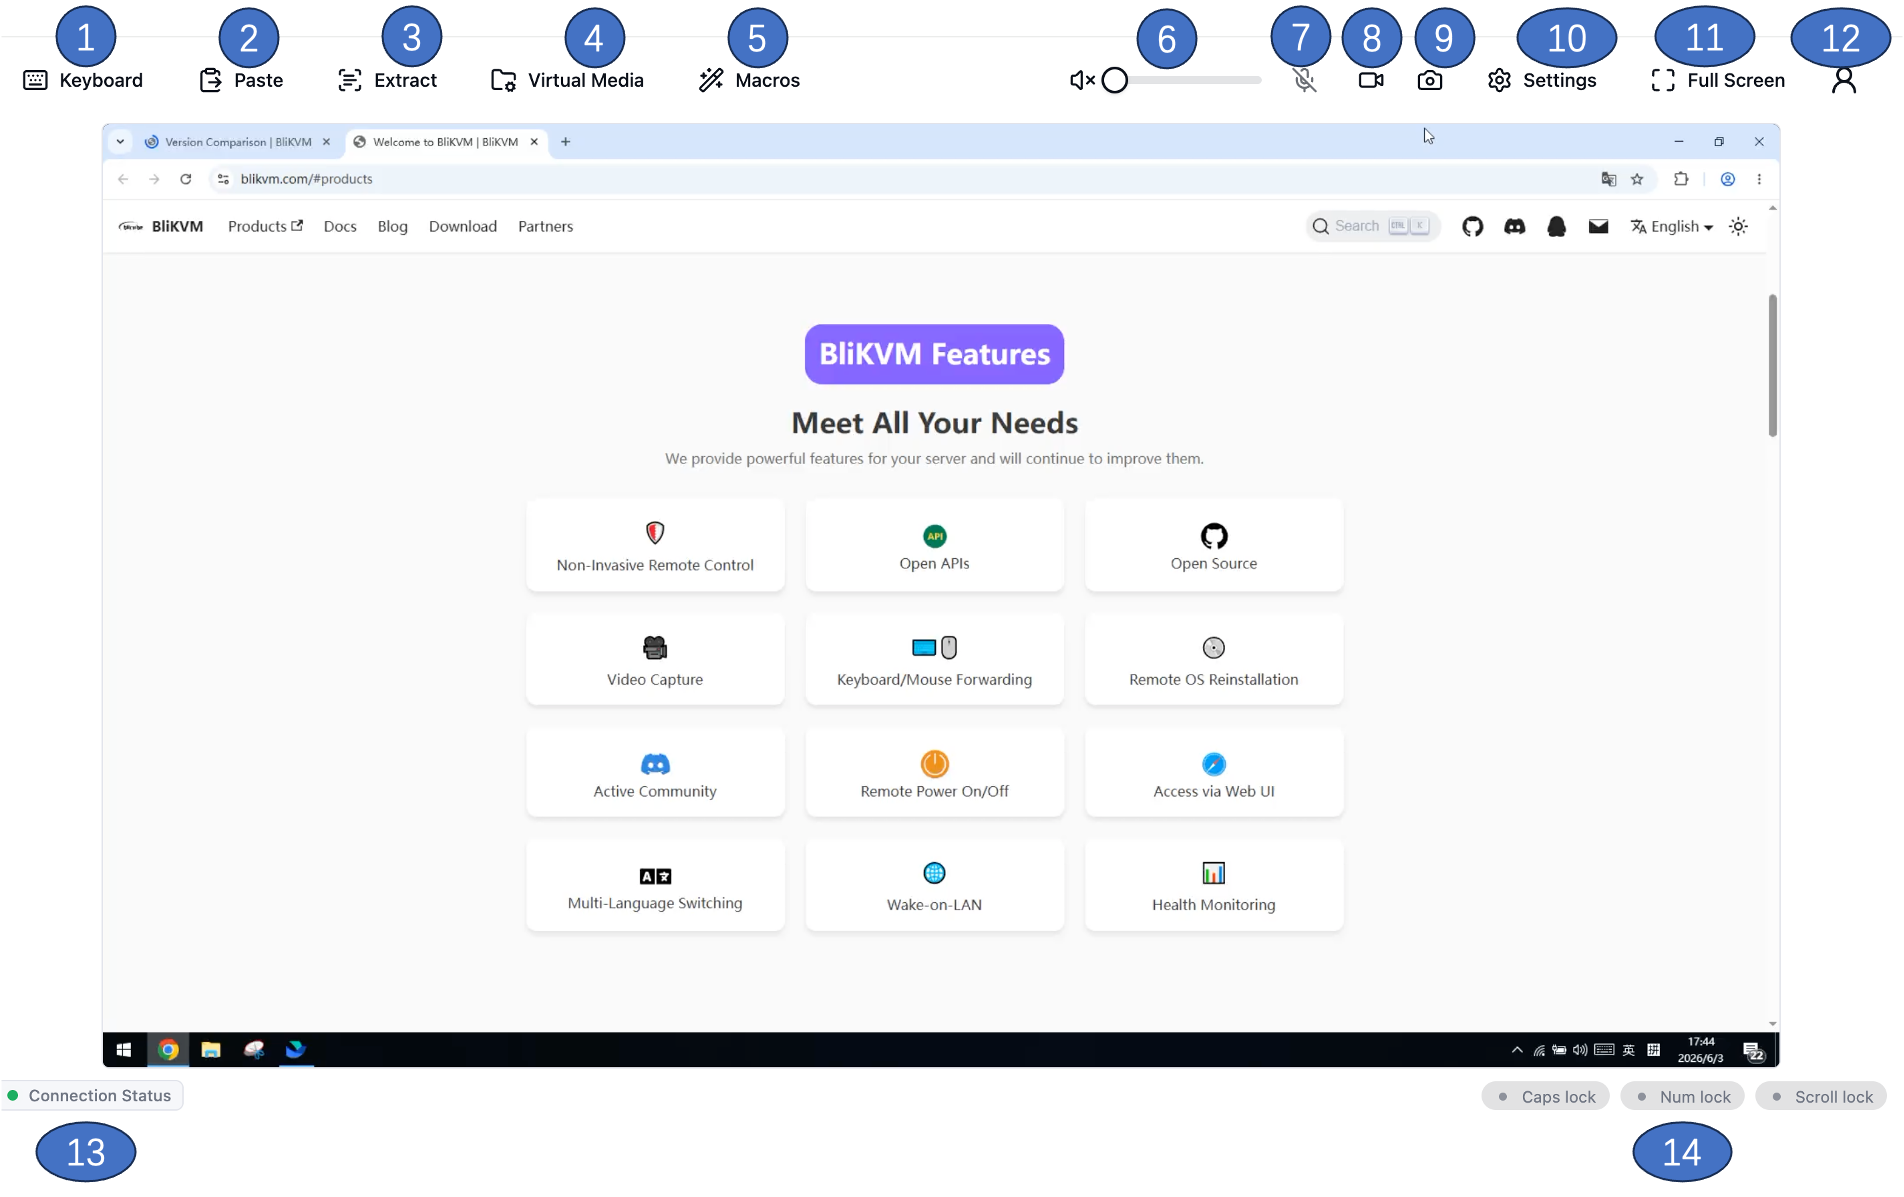Viewport: 1904px width, 1197px height.
Task: Select Non-Invasive Remote Control card
Action: (x=655, y=545)
